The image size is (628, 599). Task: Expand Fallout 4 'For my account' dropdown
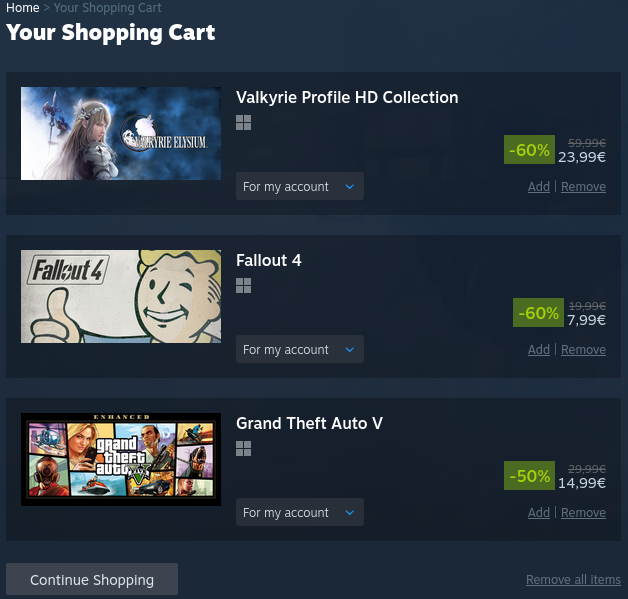(300, 349)
